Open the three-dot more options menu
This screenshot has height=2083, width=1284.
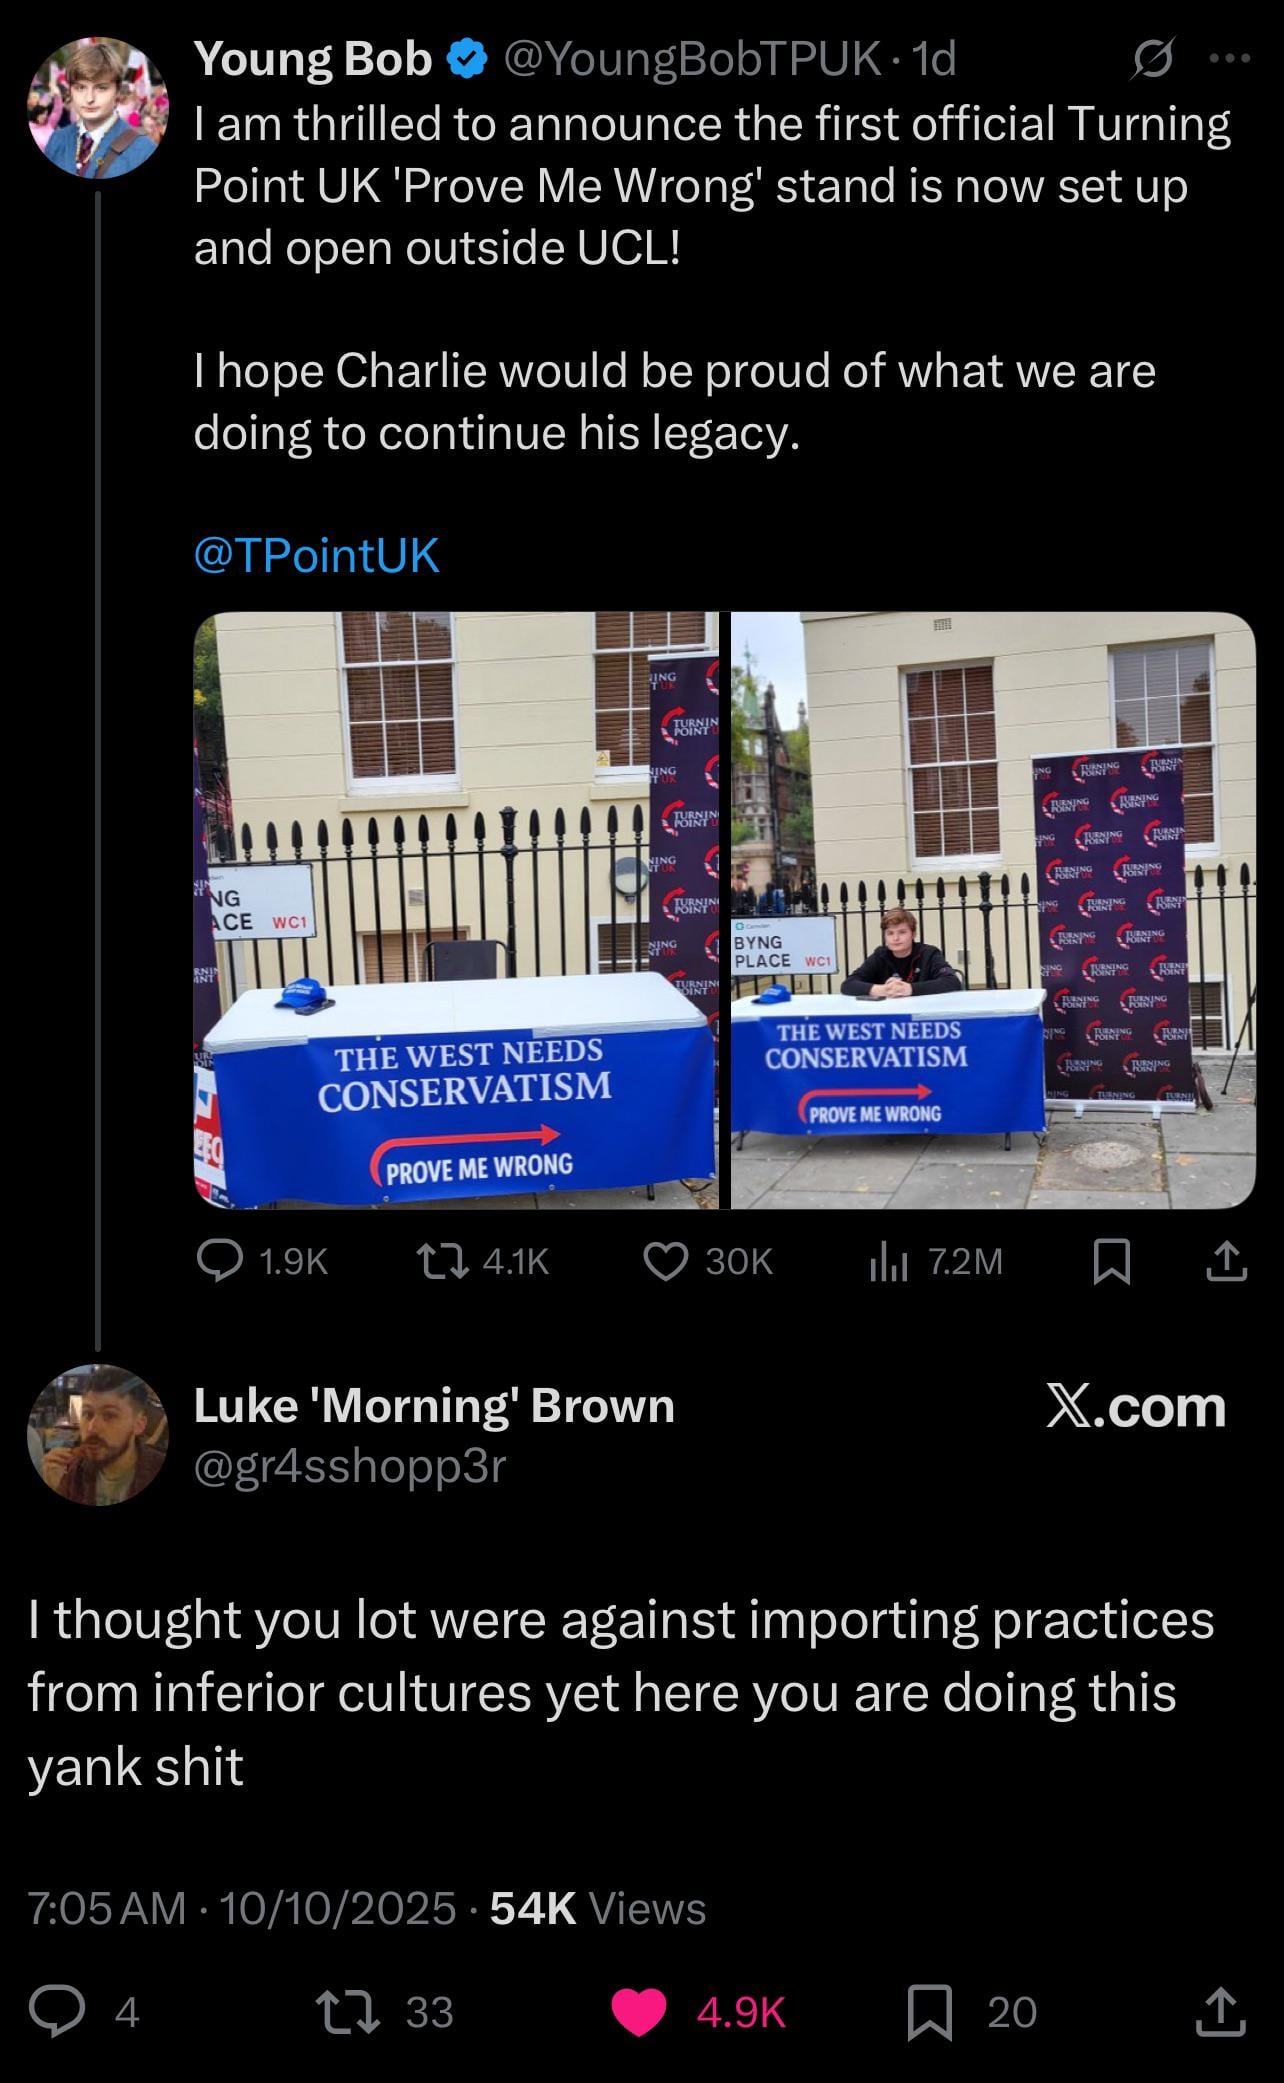click(x=1230, y=60)
